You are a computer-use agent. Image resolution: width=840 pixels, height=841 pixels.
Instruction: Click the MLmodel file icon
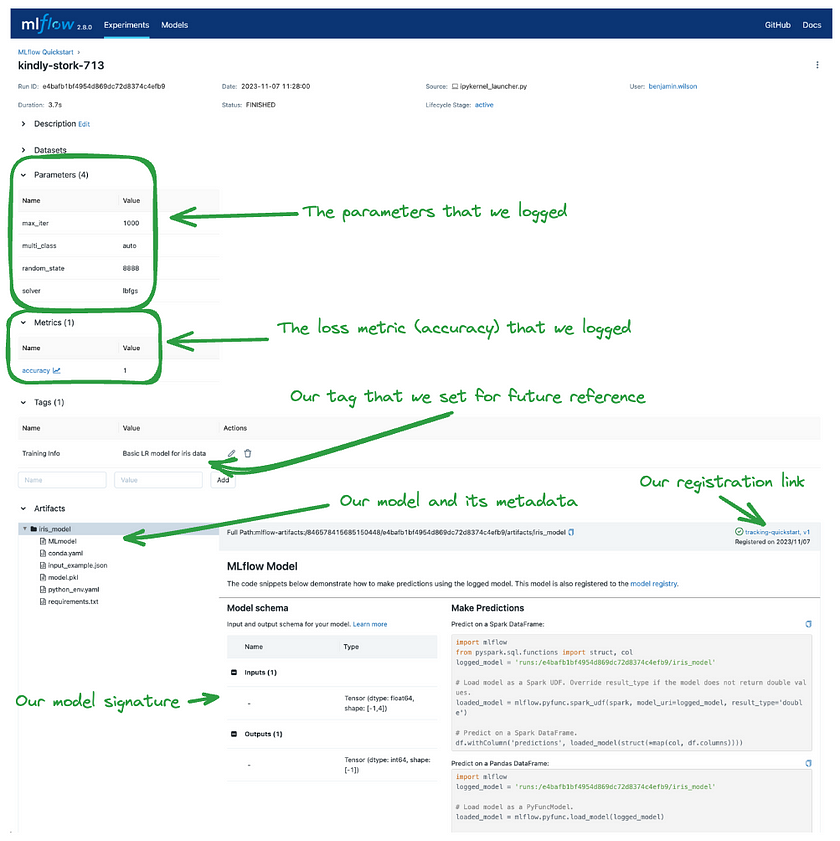(43, 541)
